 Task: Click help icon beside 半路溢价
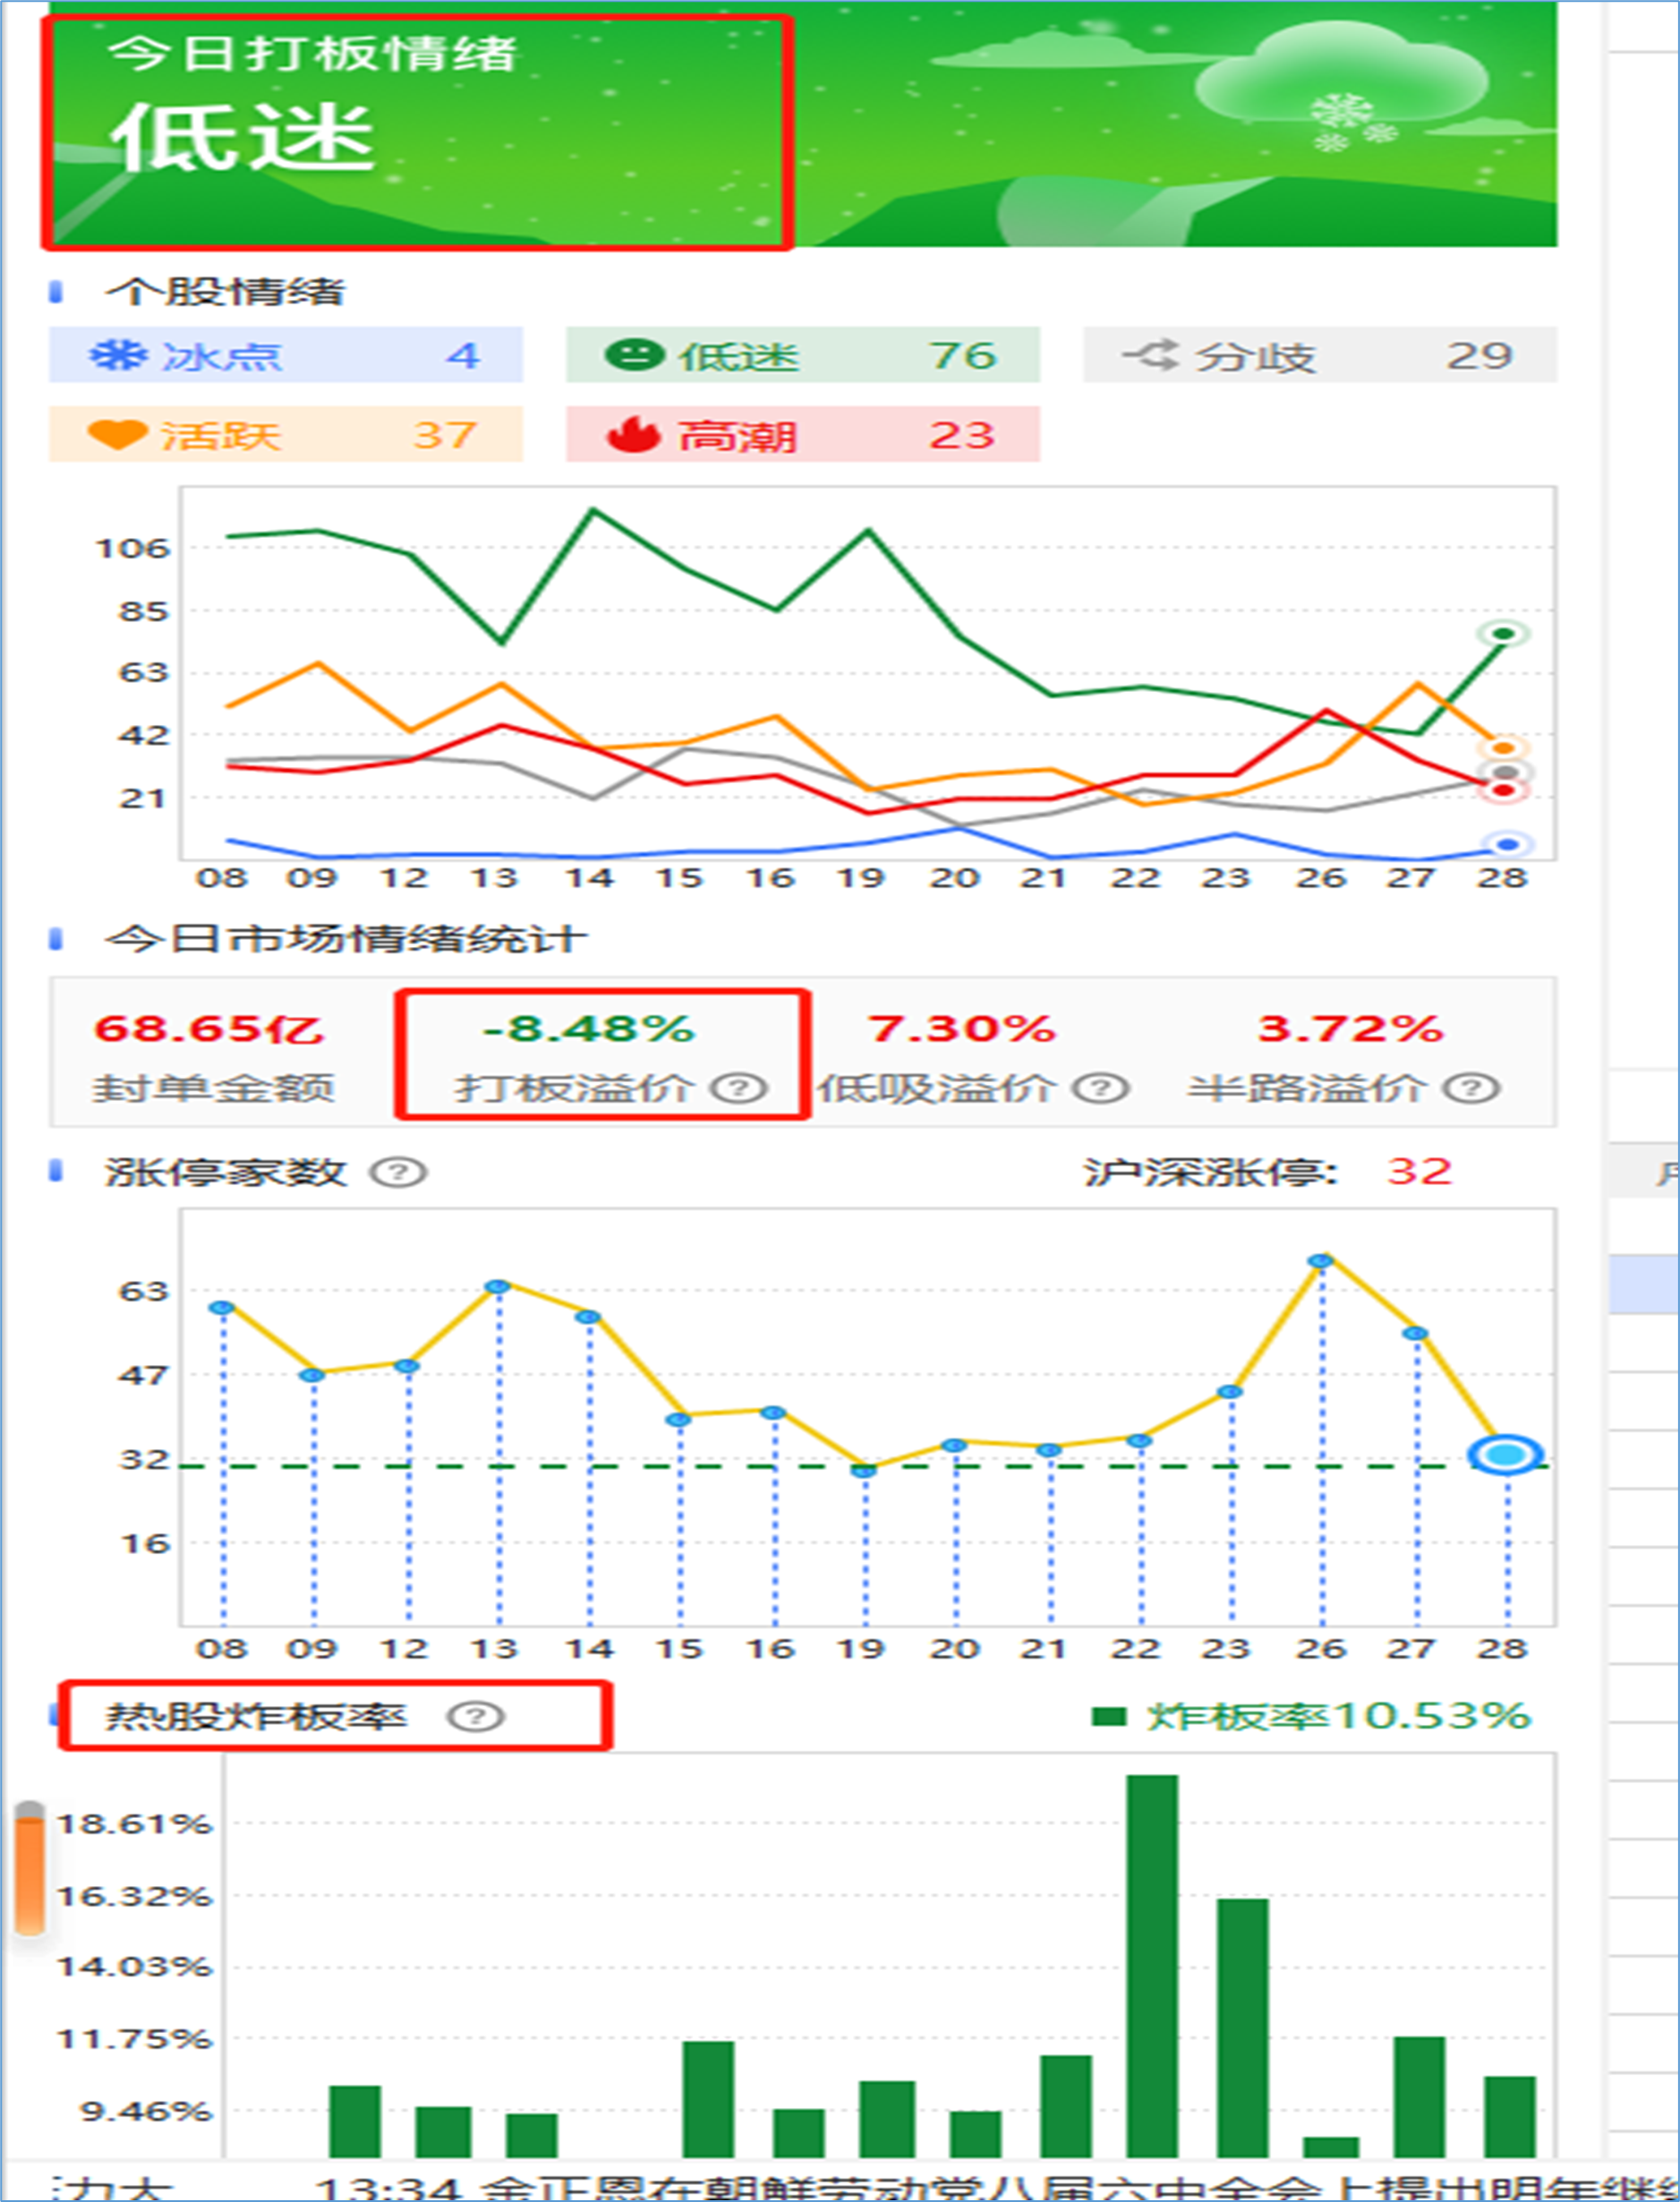pos(1471,1088)
